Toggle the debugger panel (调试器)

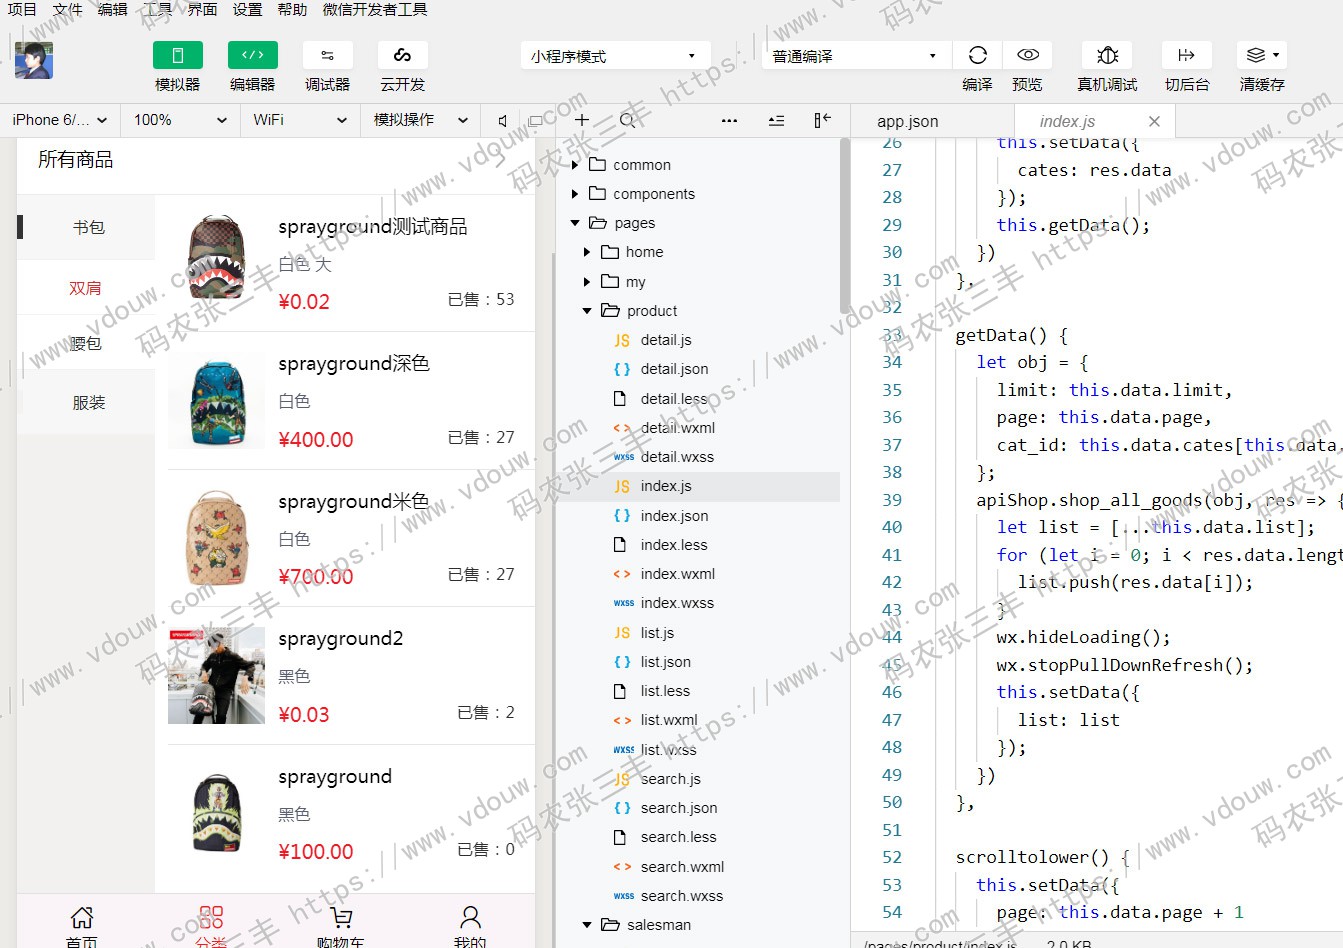pyautogui.click(x=327, y=56)
